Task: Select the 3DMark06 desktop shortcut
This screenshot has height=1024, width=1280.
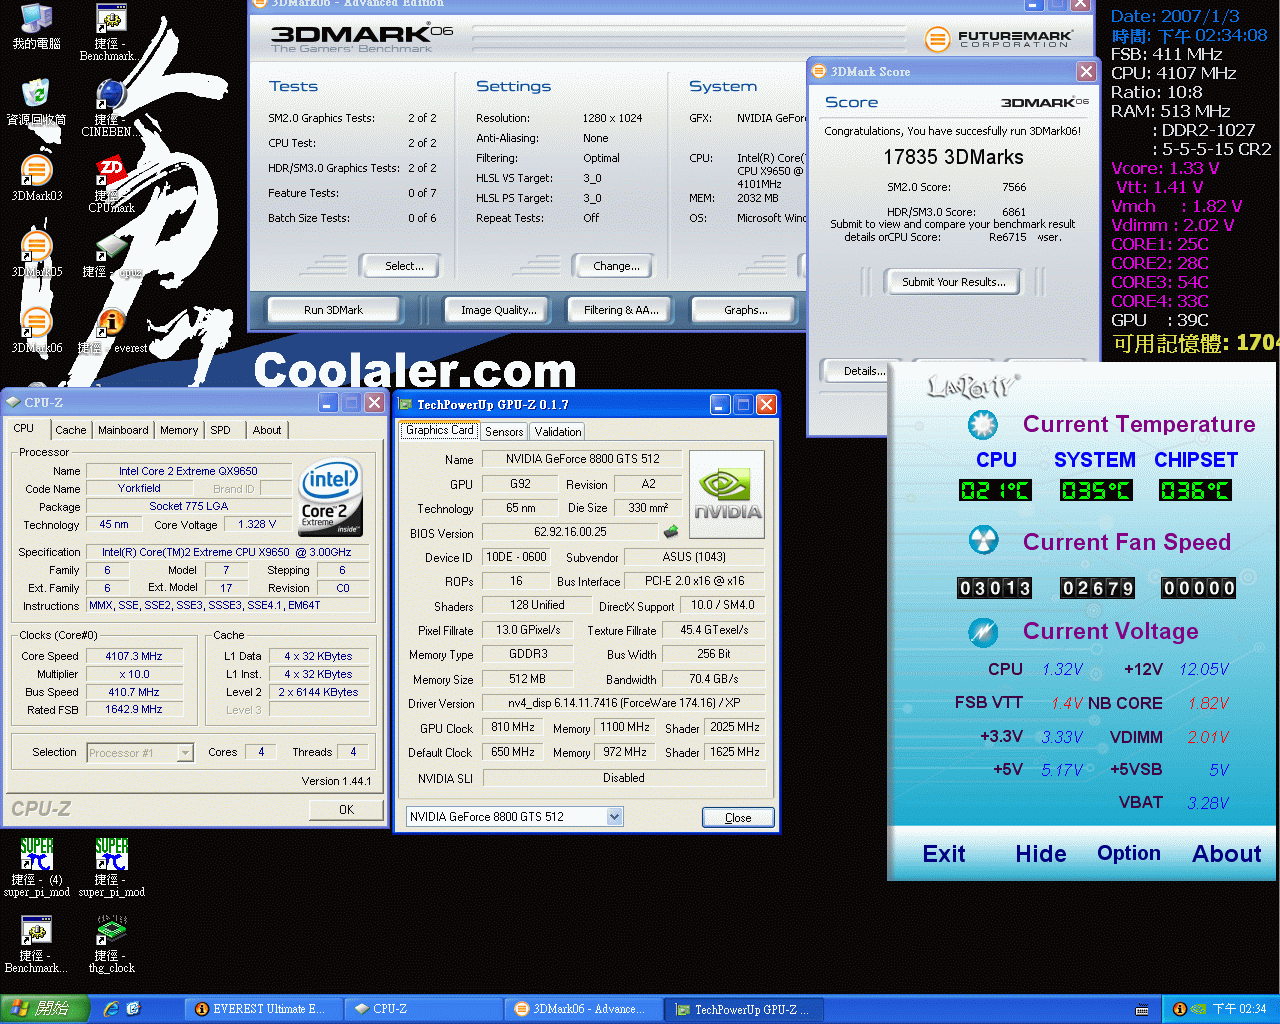Action: click(x=37, y=330)
